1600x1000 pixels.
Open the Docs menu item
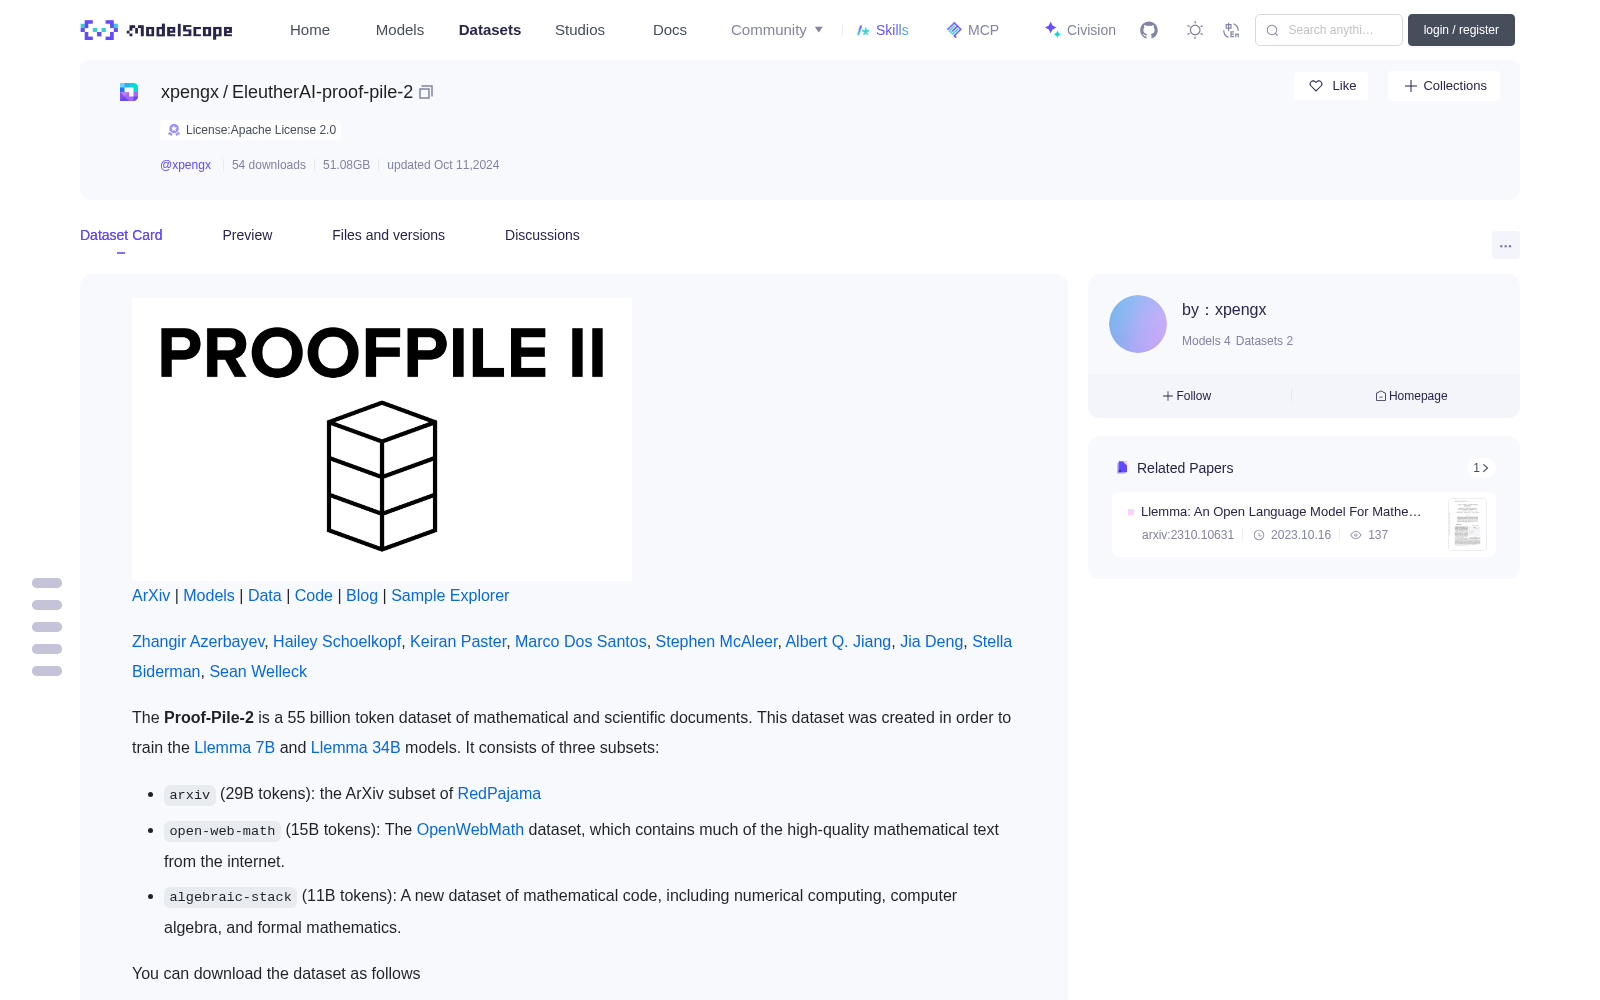[670, 30]
